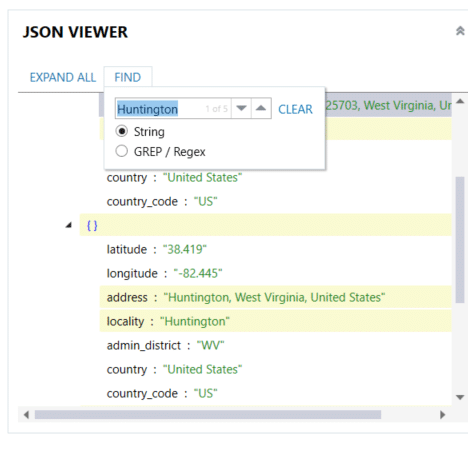Image resolution: width=469 pixels, height=460 pixels.
Task: Click the scroll left arrow of horizontal scrollbar
Action: pos(26,415)
